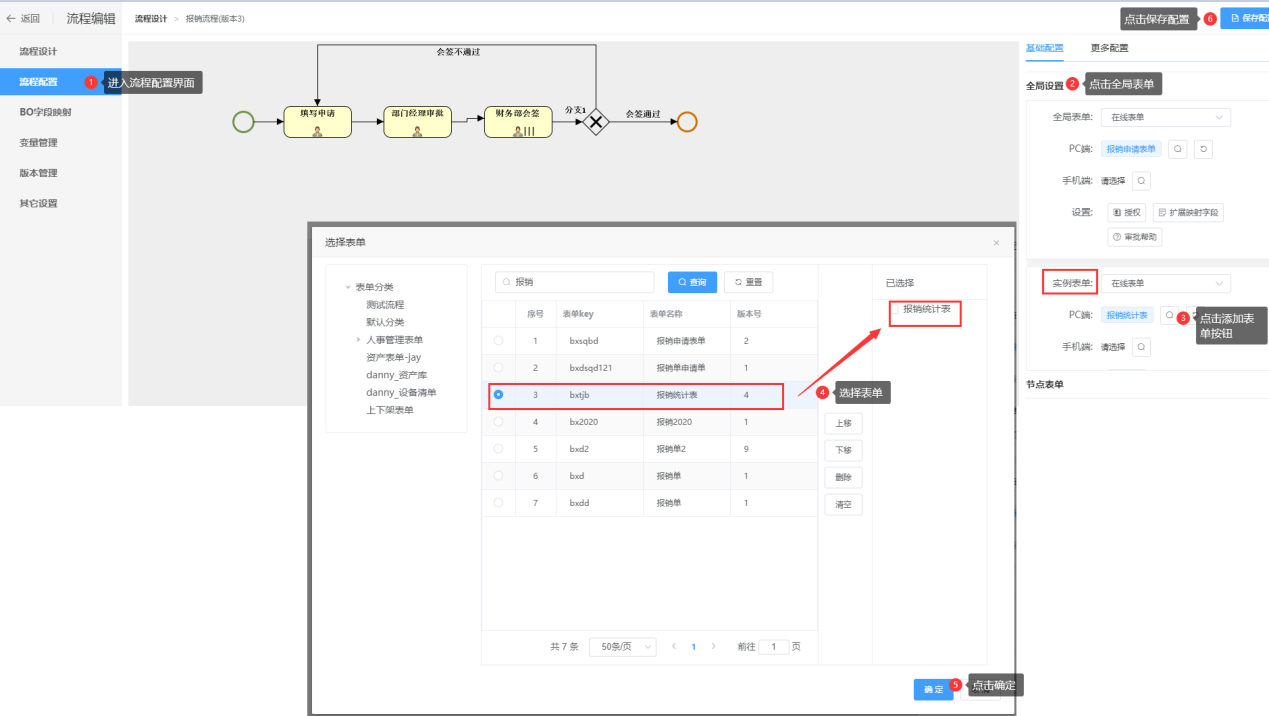The height and width of the screenshot is (716, 1269).
Task: Select danny_设备清单 in category tree
Action: click(x=401, y=392)
